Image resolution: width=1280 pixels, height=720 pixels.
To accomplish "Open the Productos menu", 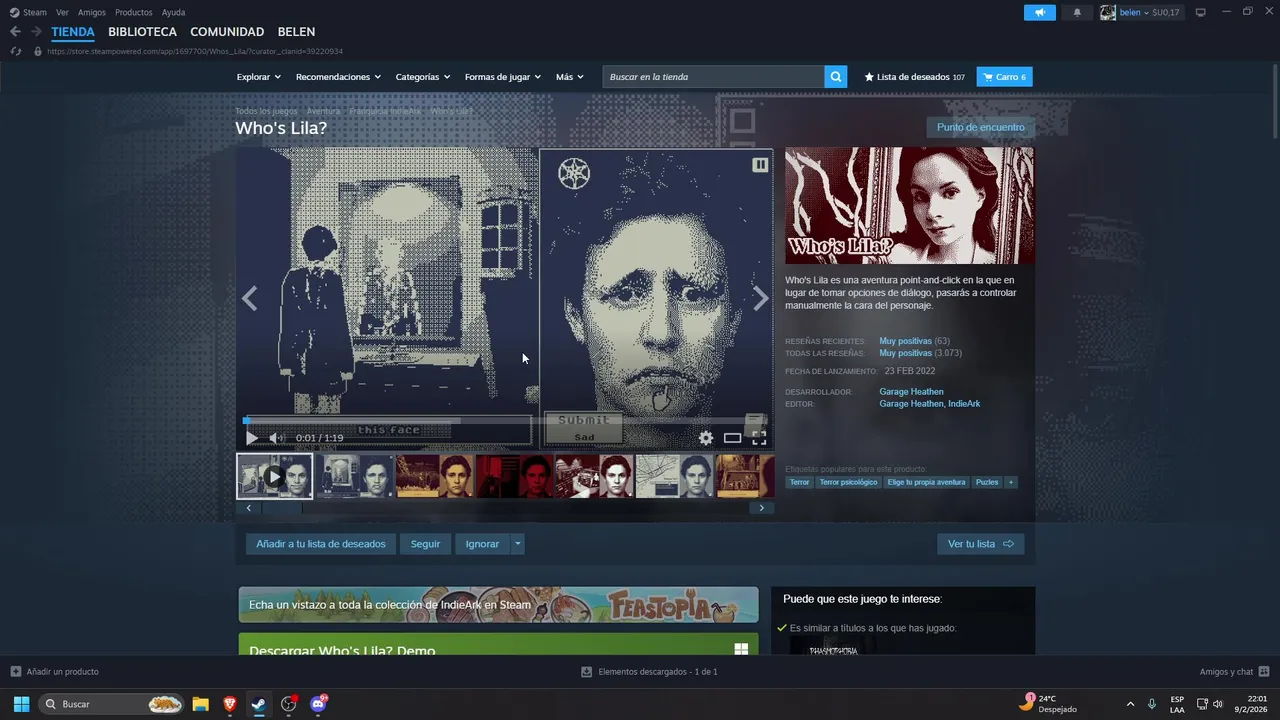I will click(134, 12).
